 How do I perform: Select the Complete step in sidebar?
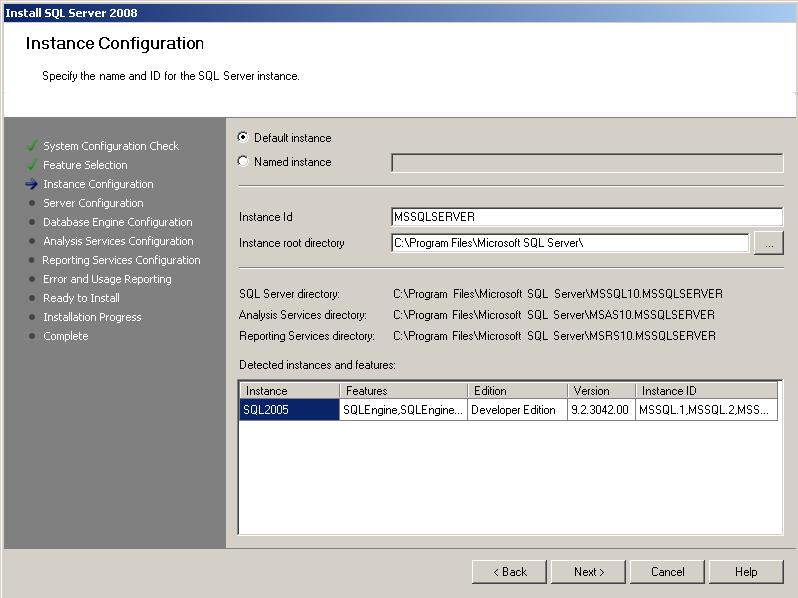pyautogui.click(x=66, y=336)
